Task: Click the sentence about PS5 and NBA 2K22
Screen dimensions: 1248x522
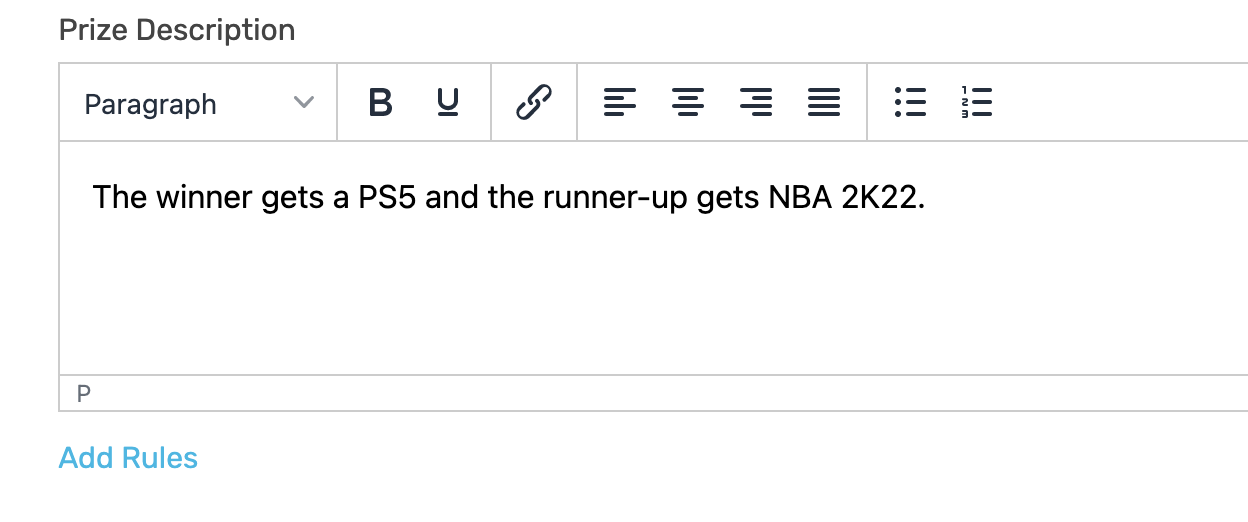Action: click(x=509, y=198)
